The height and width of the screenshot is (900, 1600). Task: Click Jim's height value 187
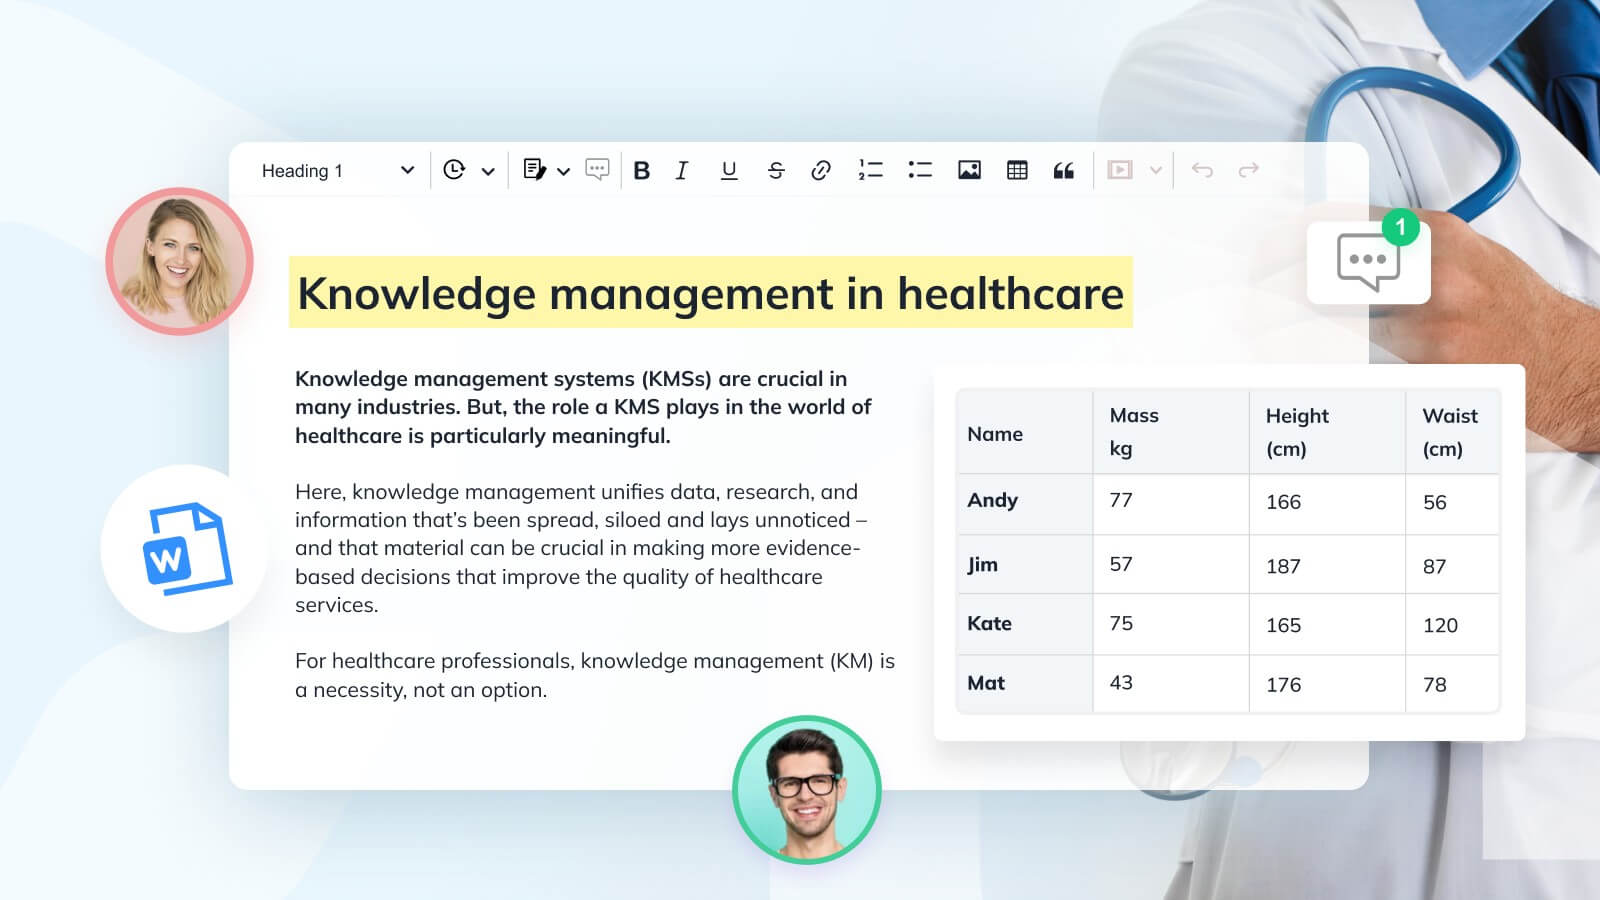pos(1283,566)
